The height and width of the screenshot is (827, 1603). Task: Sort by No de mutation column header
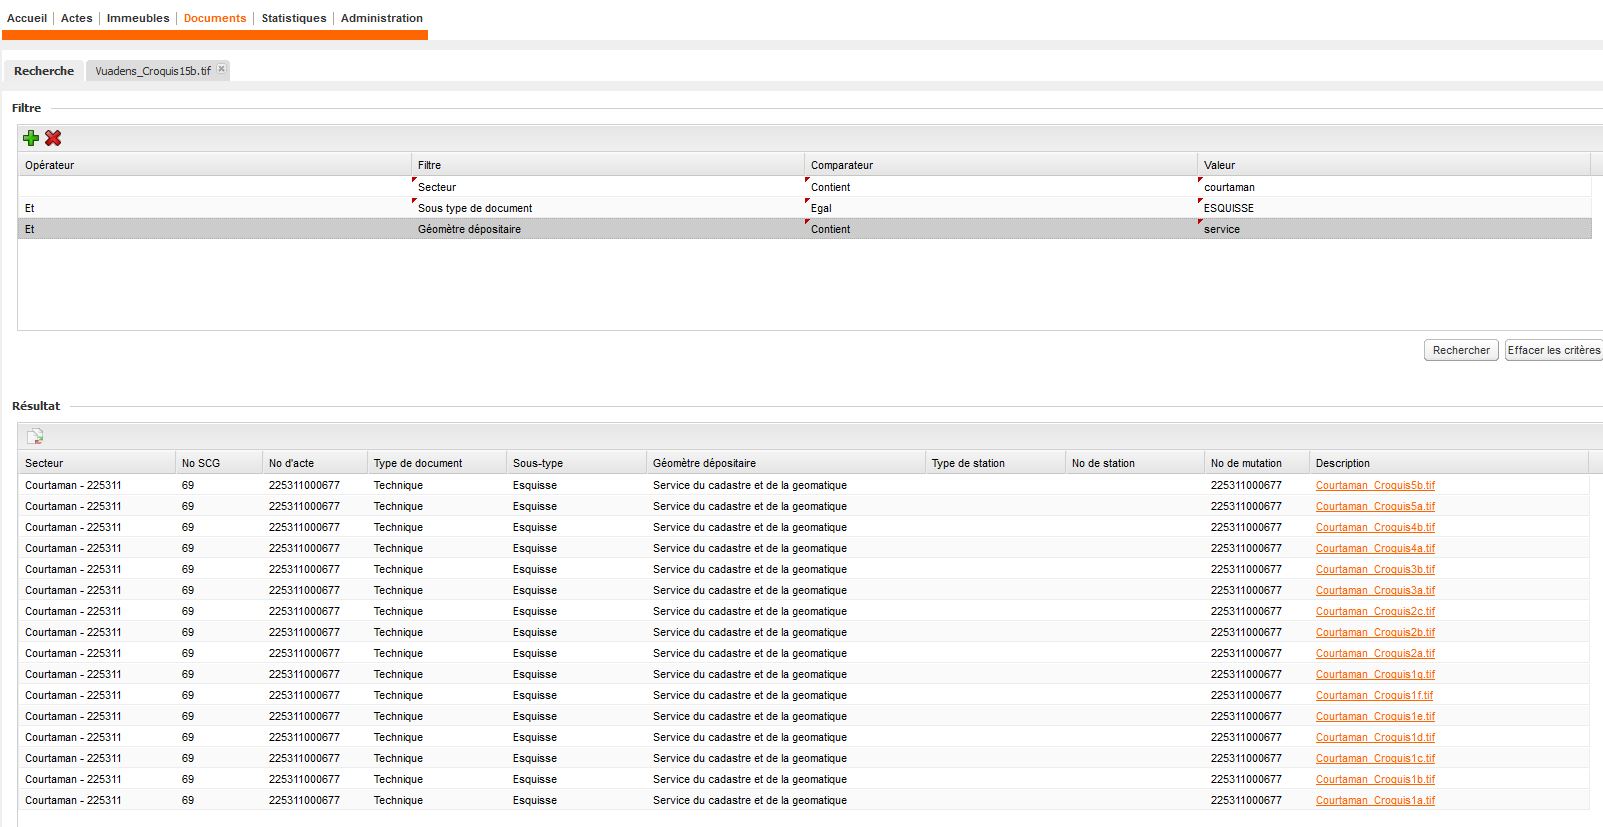1257,463
